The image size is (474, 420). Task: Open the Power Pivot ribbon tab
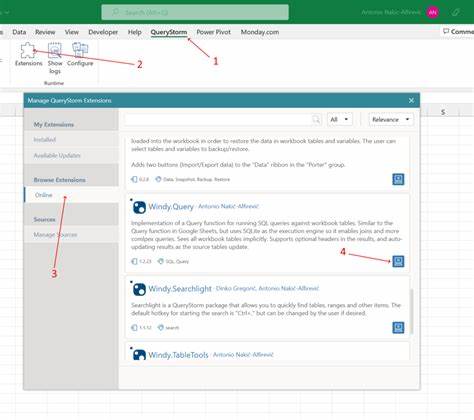pos(214,32)
